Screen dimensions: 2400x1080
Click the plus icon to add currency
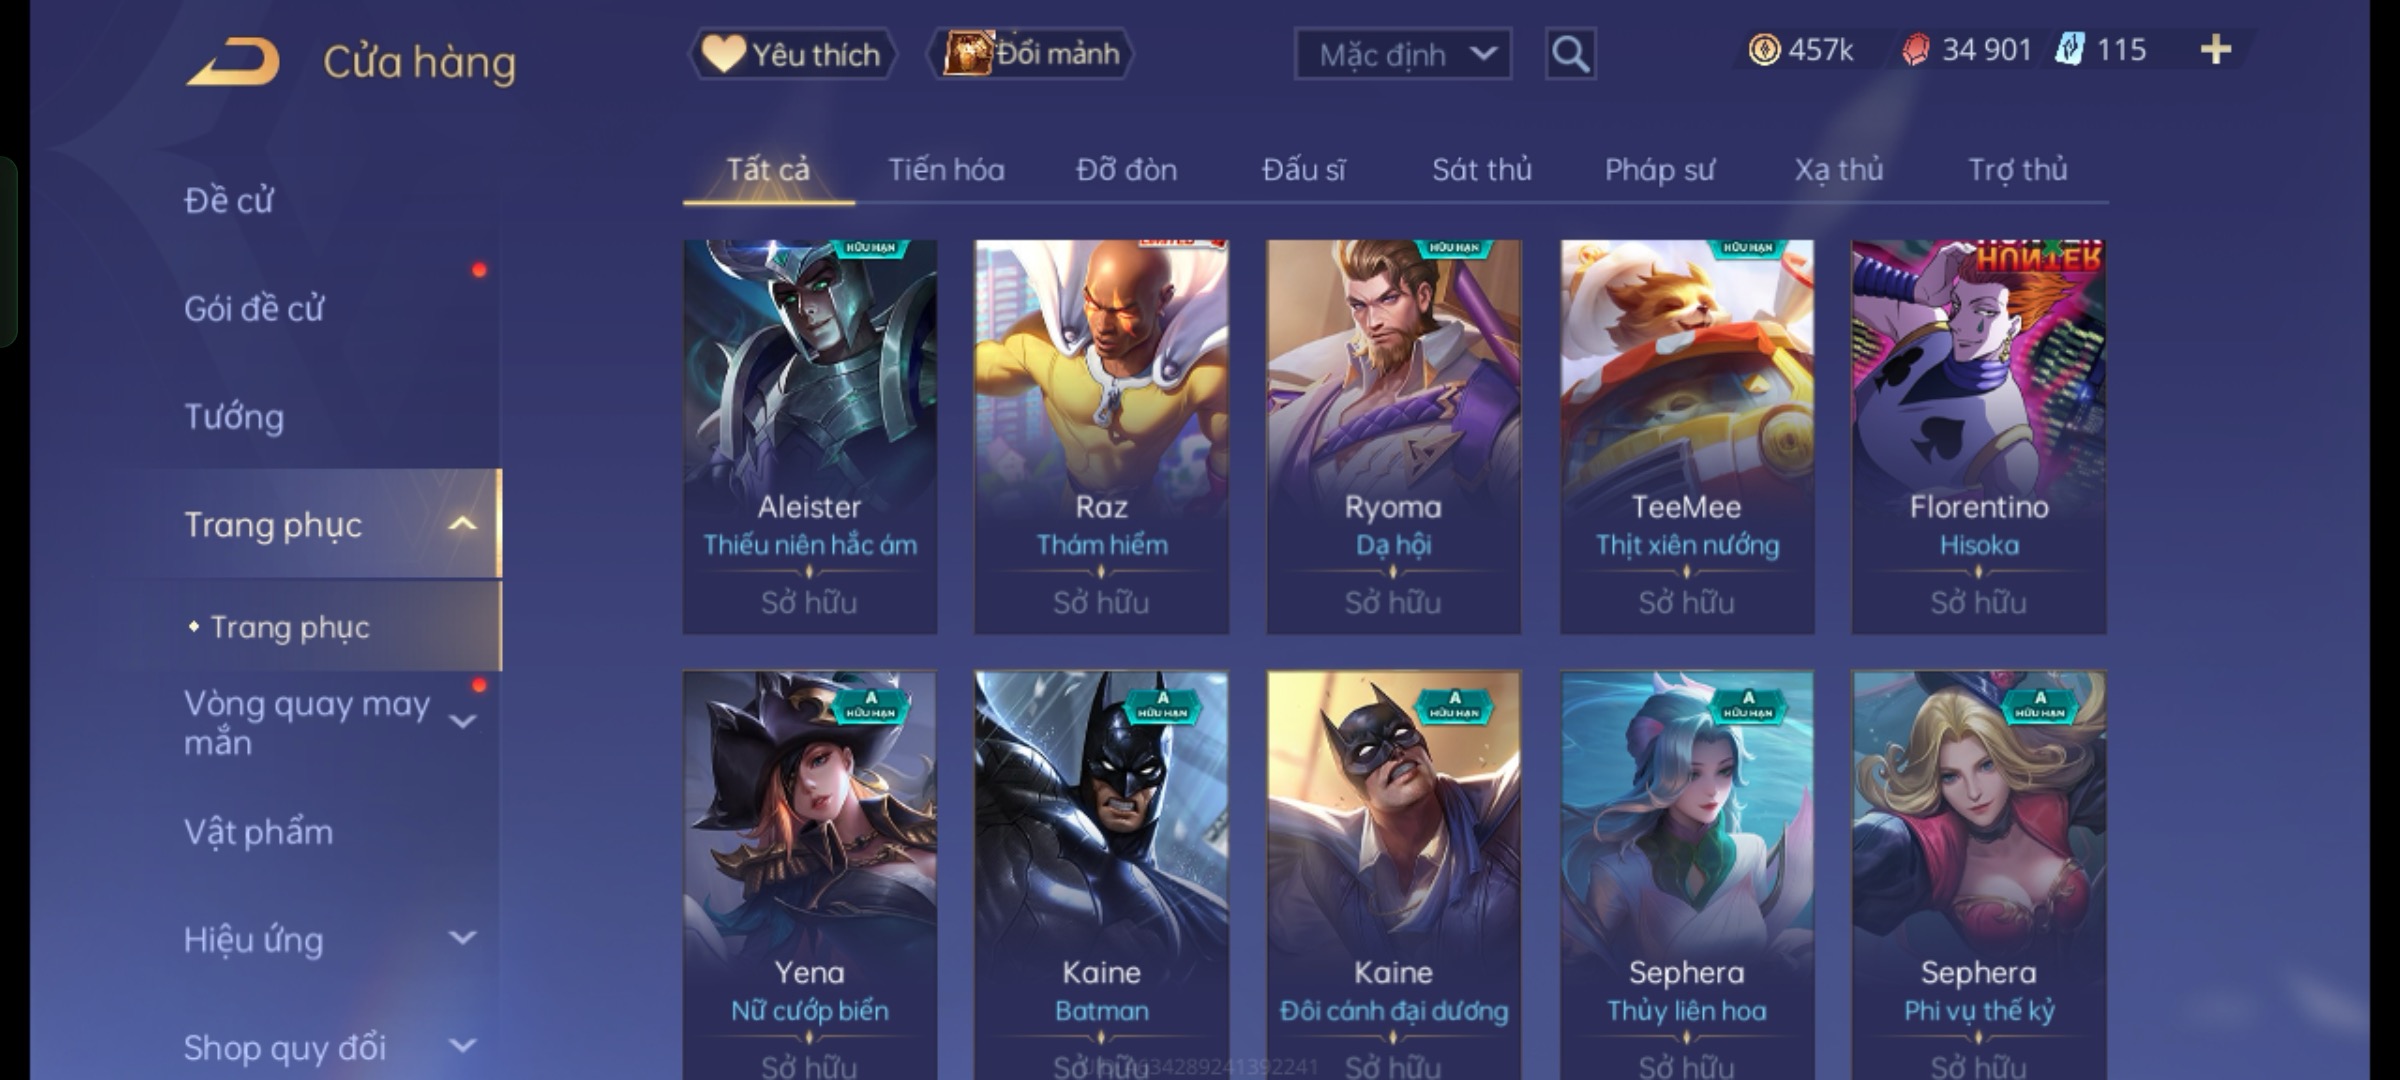[2216, 49]
